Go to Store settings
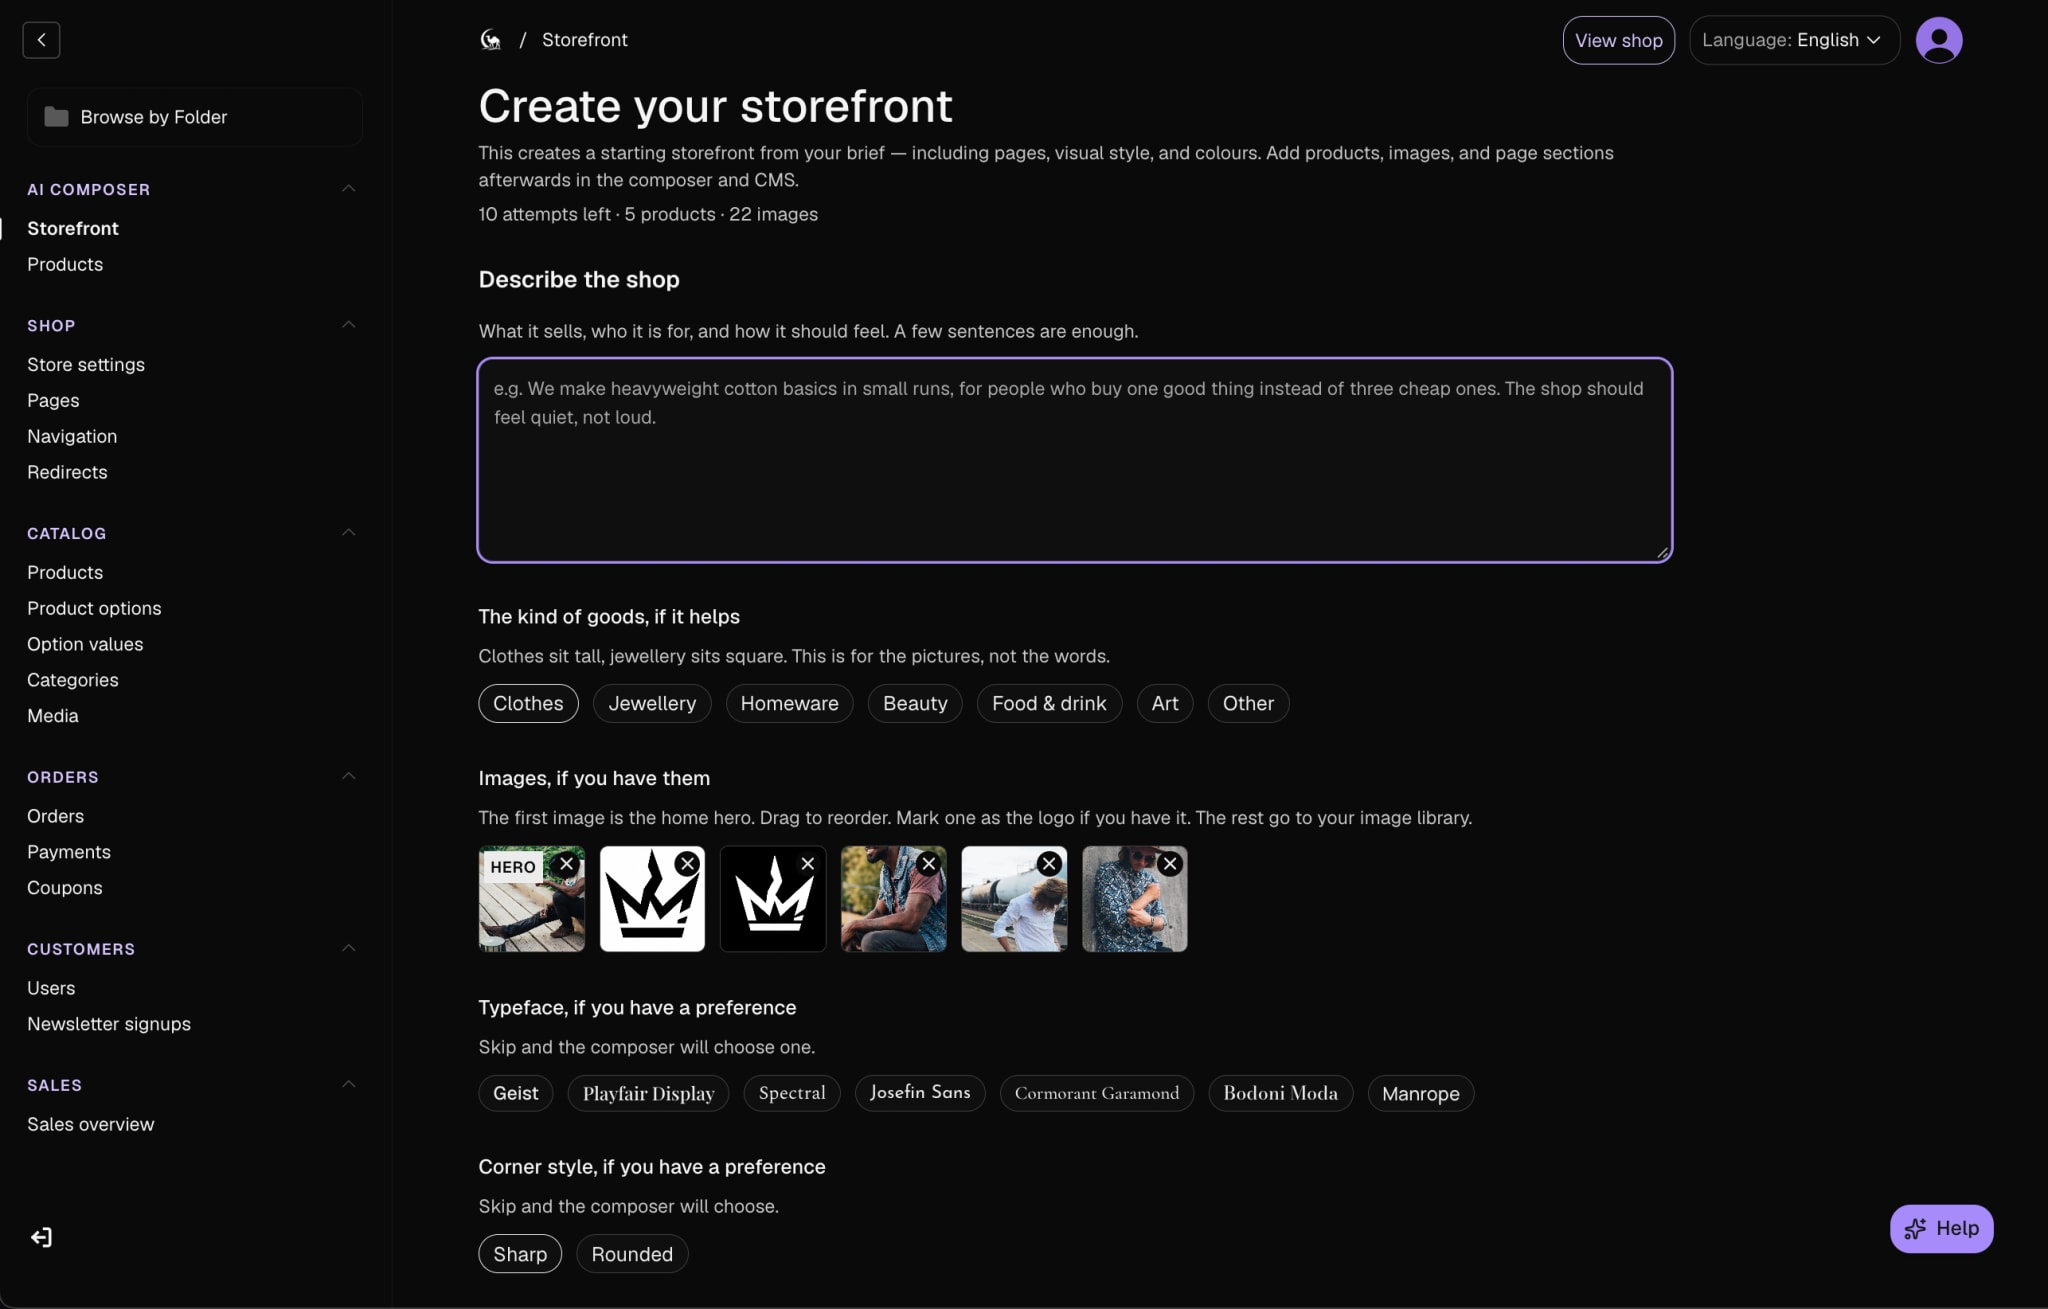The height and width of the screenshot is (1309, 2048). click(x=86, y=364)
